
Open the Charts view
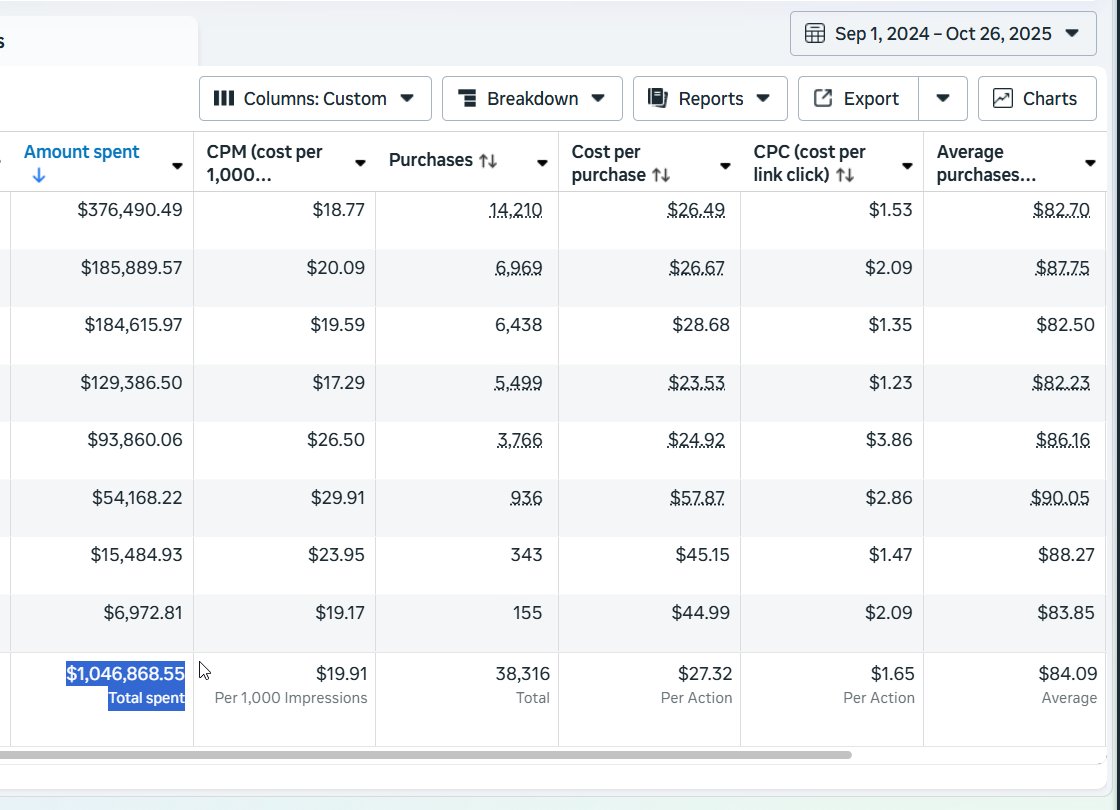pos(1037,99)
